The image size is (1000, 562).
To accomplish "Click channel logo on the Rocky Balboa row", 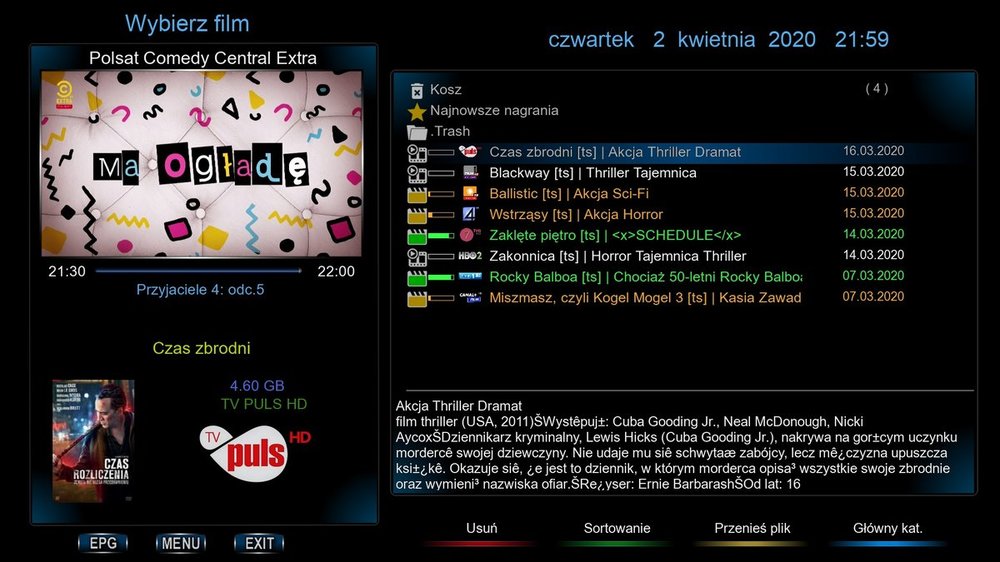I will [x=470, y=276].
